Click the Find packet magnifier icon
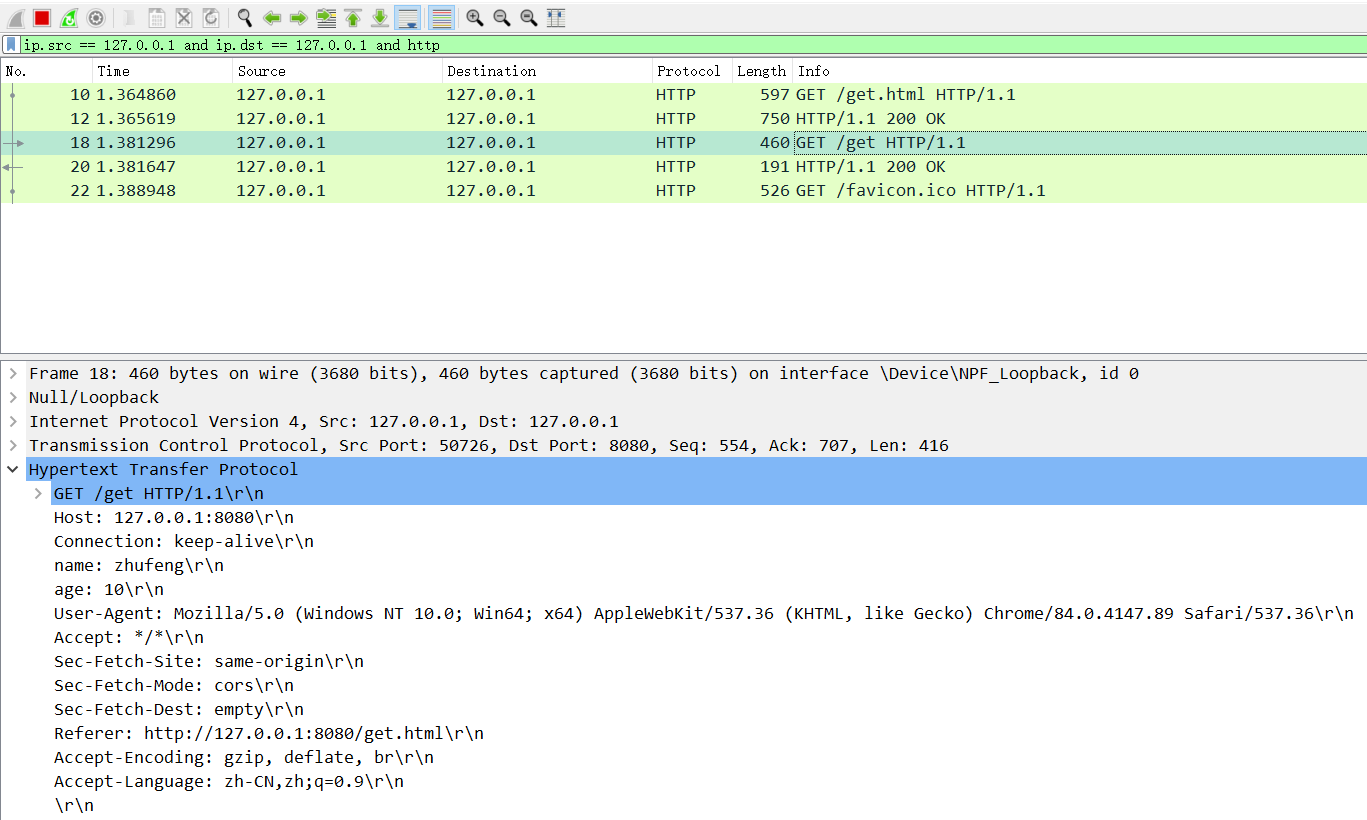Viewport: 1367px width, 820px height. pos(244,17)
